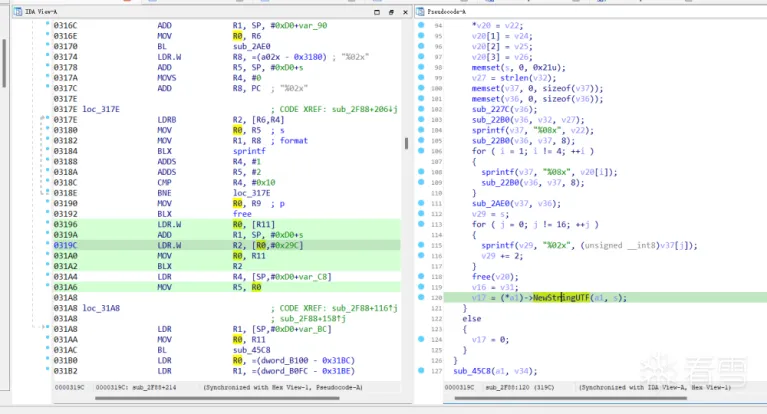
Task: Click the NewStringUTF highlighted identifier
Action: (561, 298)
